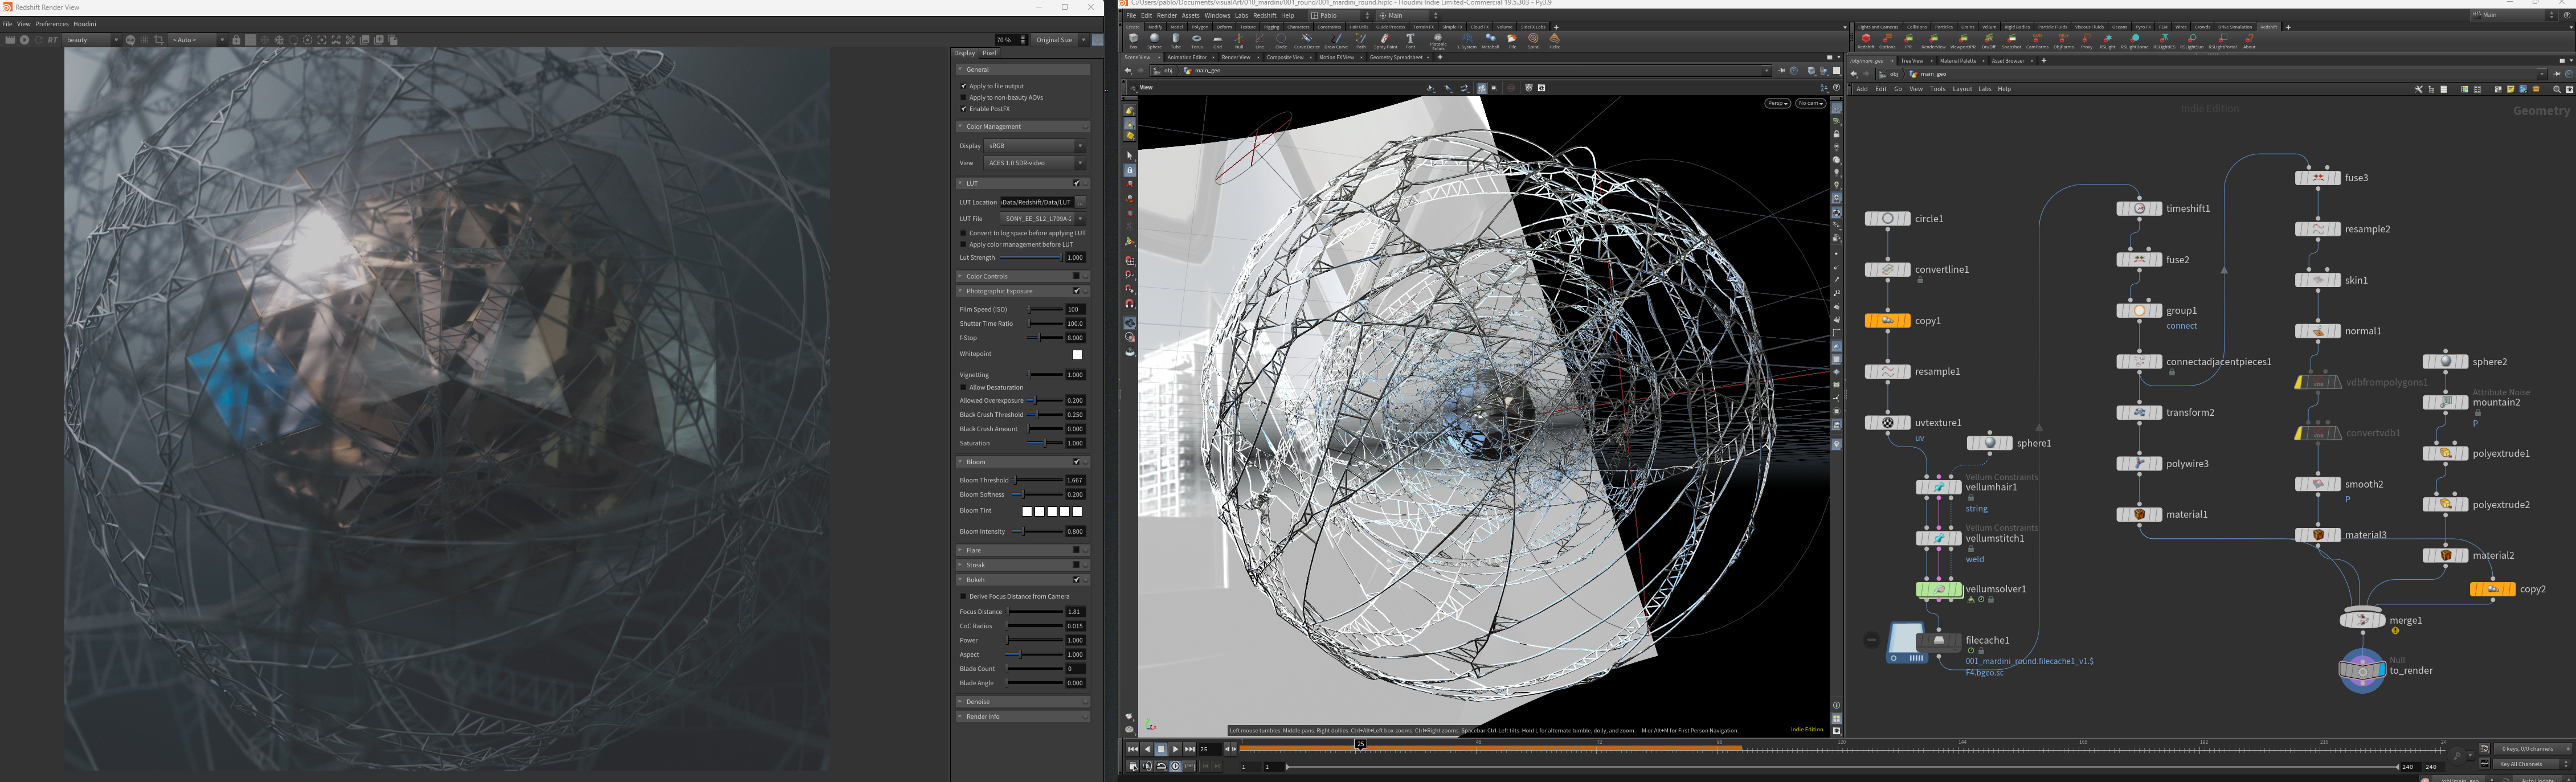Viewport: 2576px width, 782px height.
Task: Select the Helix shelf tool
Action: (x=1554, y=41)
